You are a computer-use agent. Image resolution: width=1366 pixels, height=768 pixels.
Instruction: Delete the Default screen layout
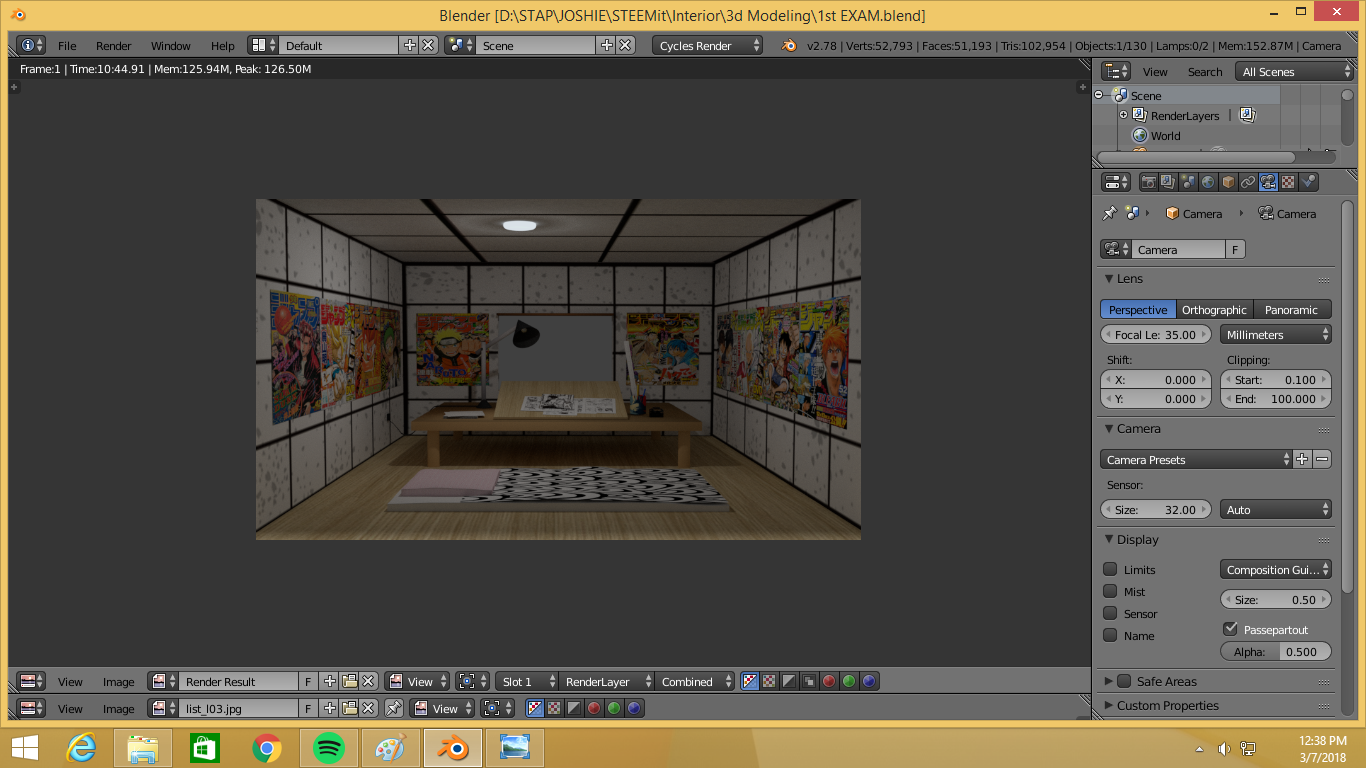pos(428,45)
